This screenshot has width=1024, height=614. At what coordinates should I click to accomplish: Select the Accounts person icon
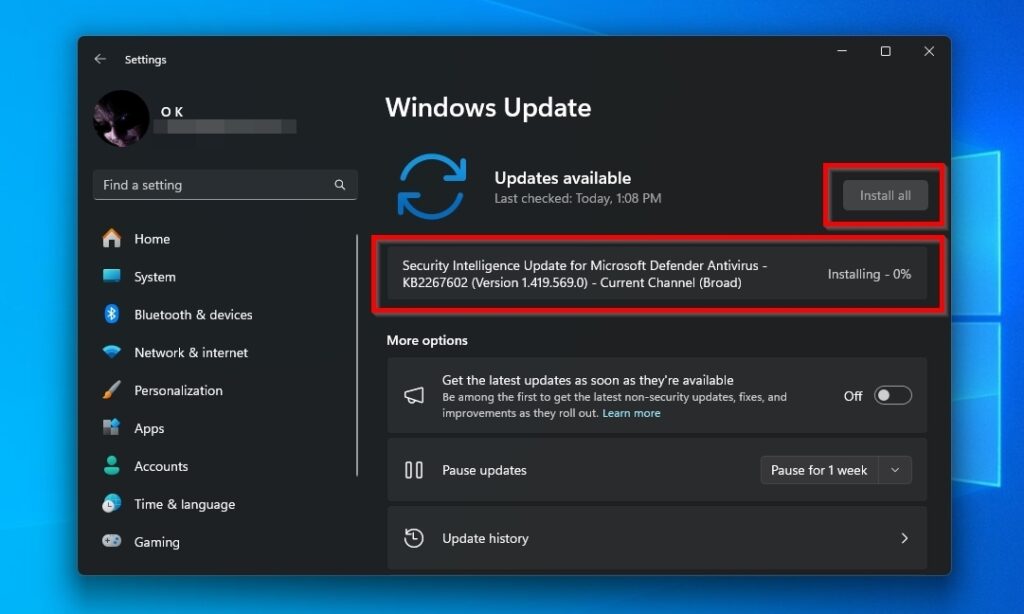coord(111,466)
